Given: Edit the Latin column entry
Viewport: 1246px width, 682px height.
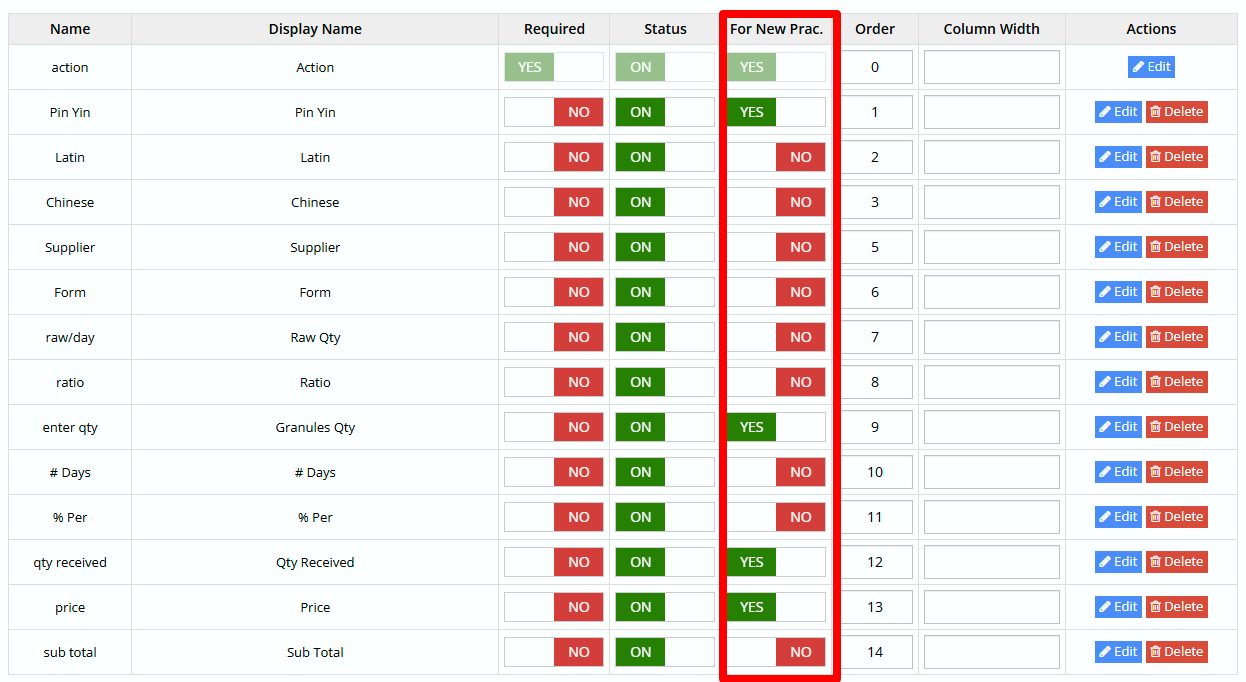Looking at the screenshot, I should pos(1117,157).
